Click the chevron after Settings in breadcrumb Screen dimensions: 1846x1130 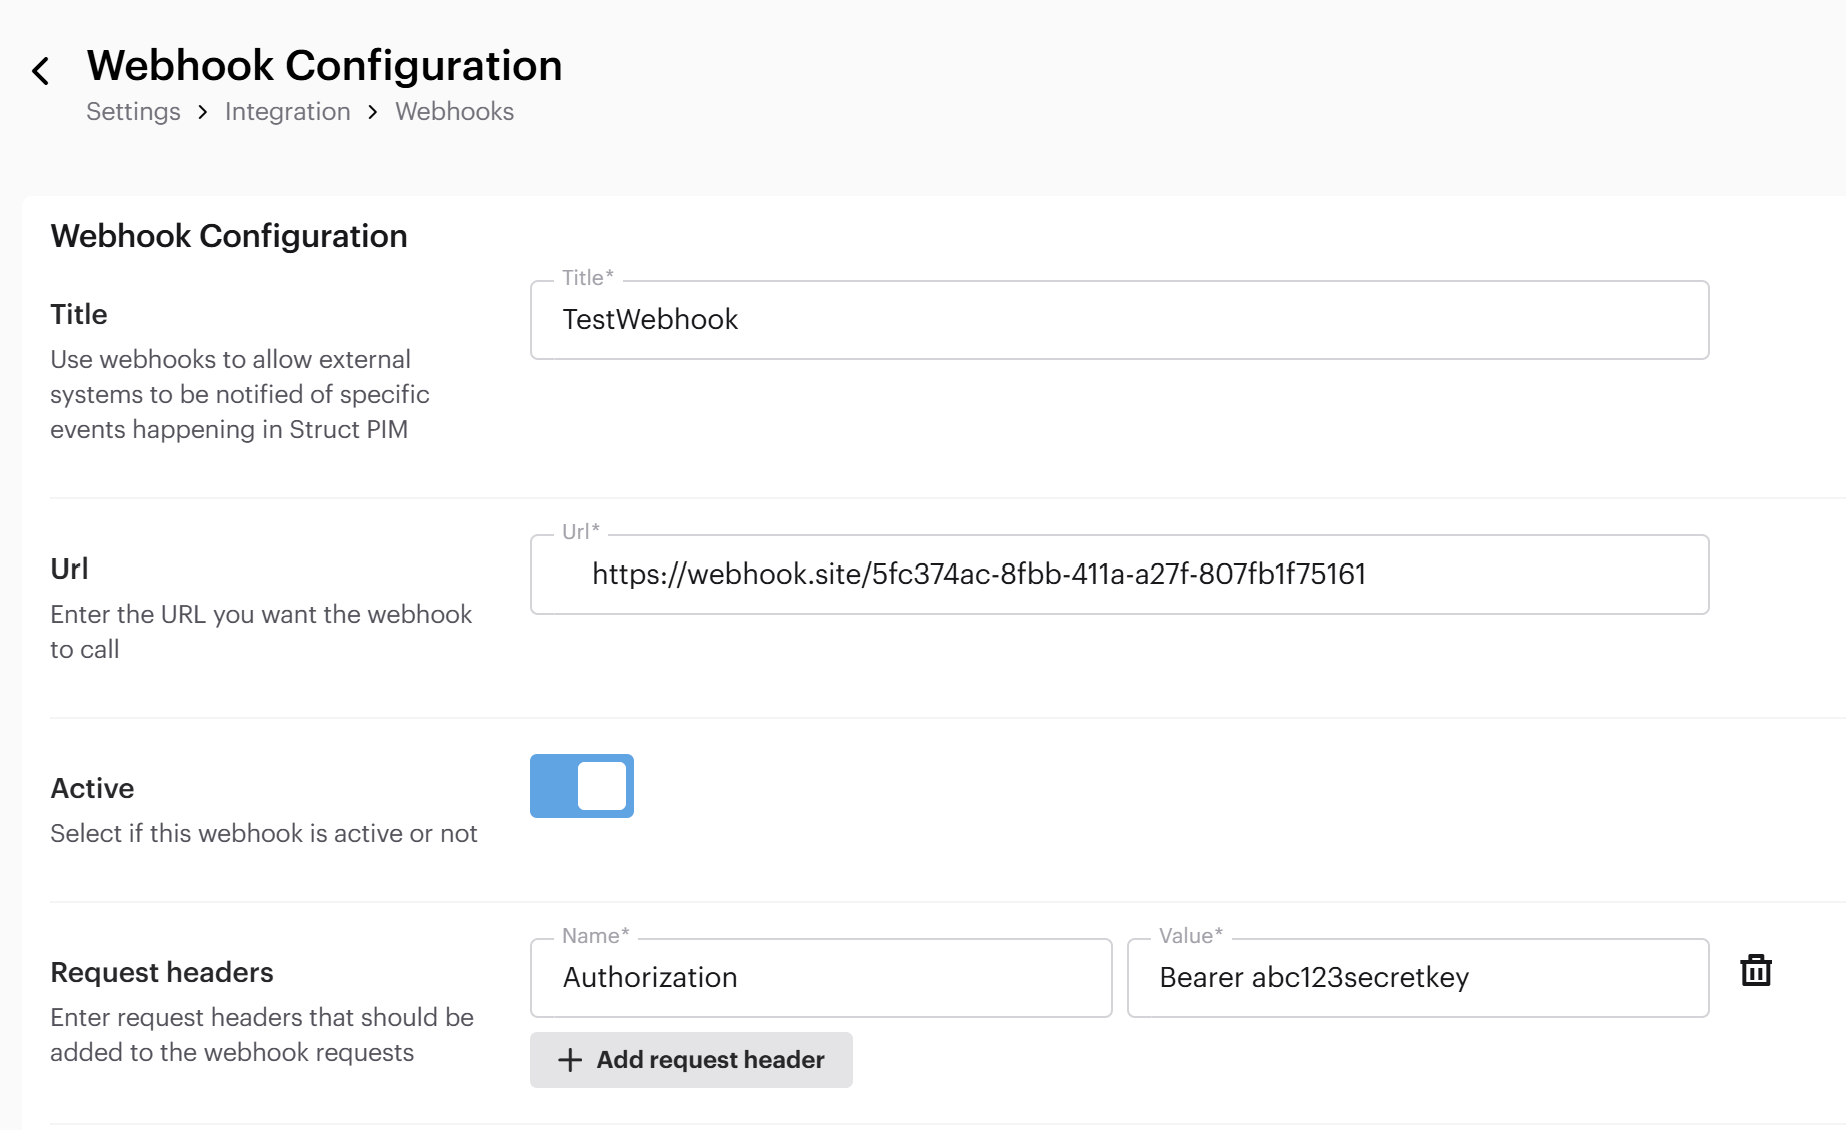(203, 112)
